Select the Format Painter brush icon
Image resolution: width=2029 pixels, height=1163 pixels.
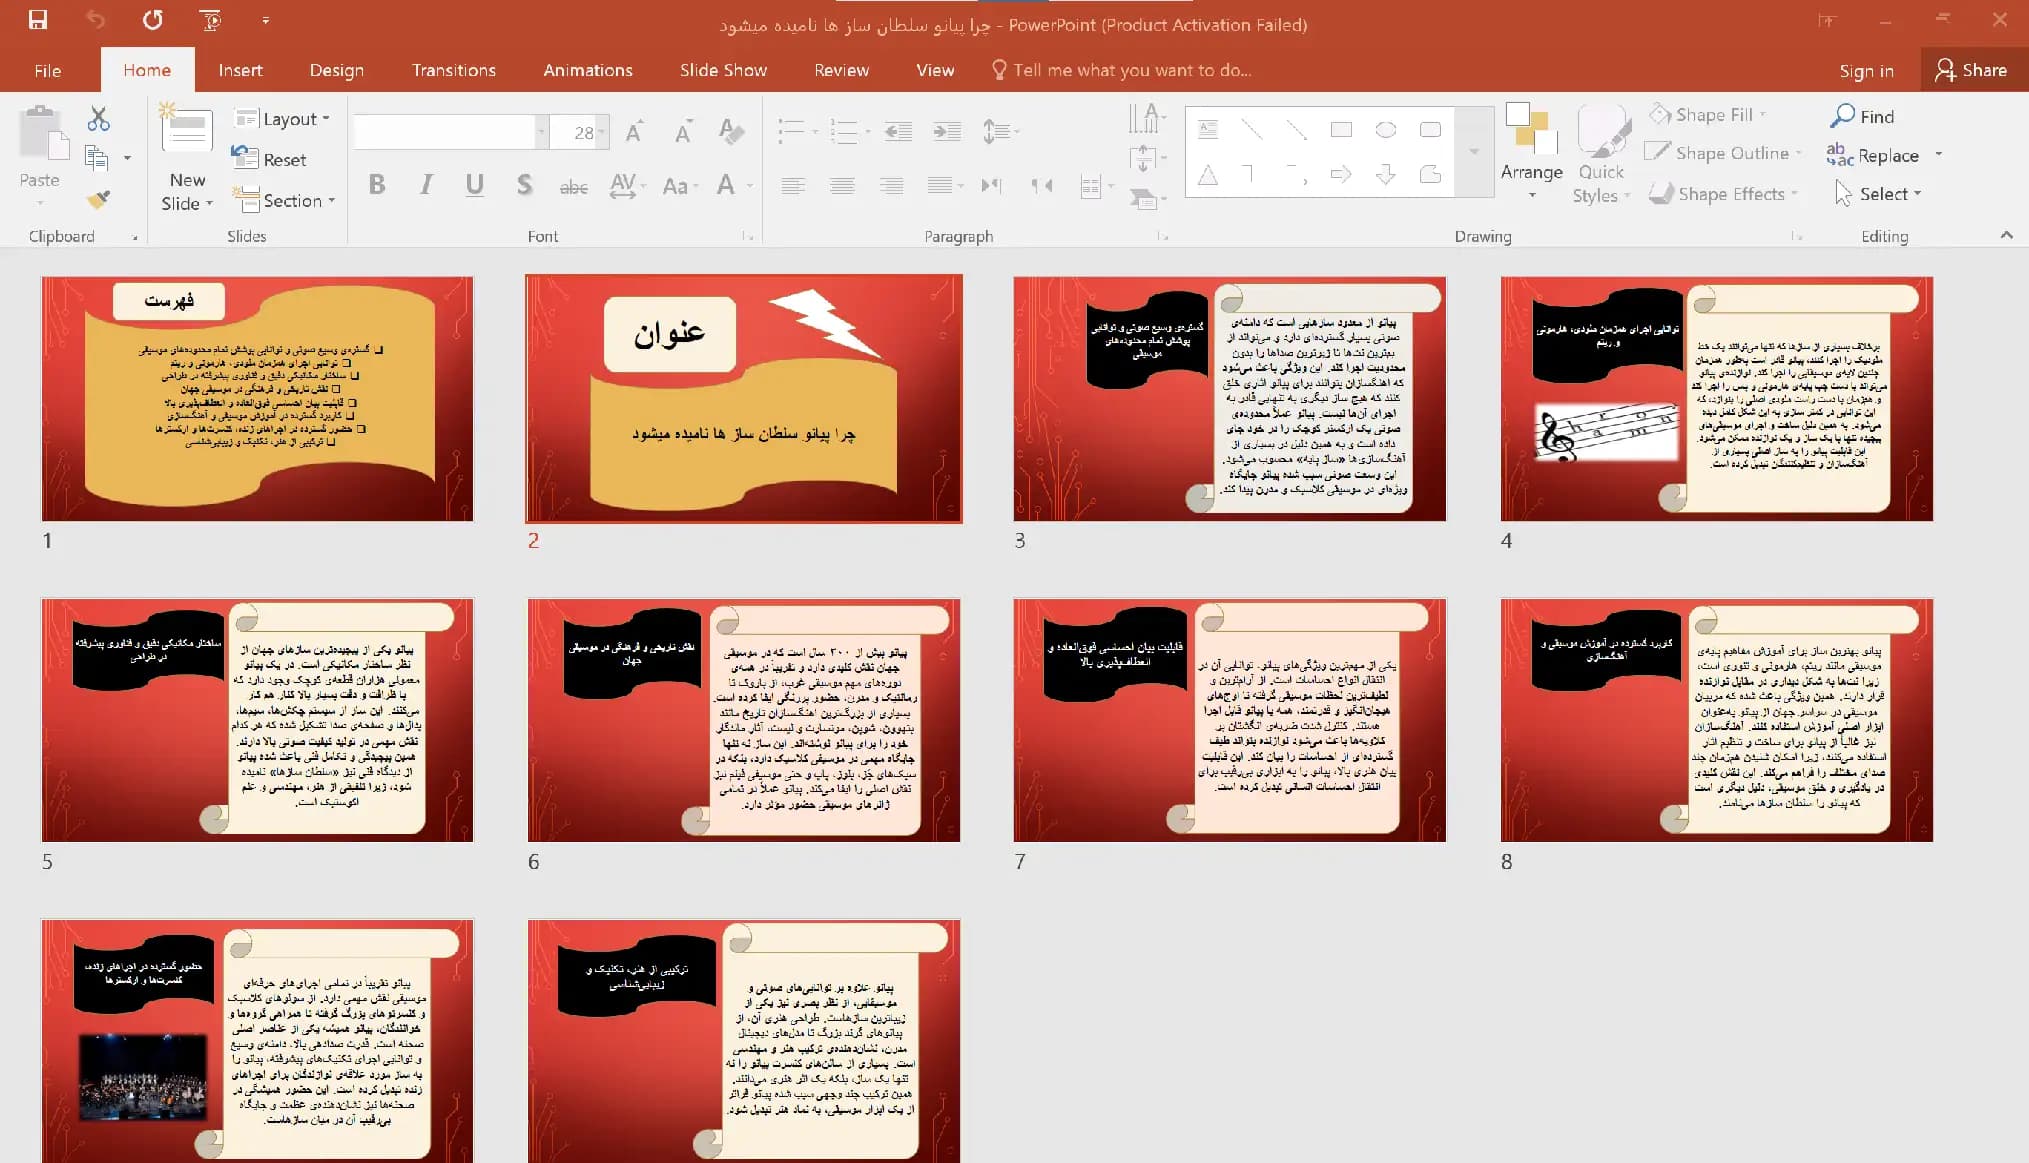(x=98, y=199)
